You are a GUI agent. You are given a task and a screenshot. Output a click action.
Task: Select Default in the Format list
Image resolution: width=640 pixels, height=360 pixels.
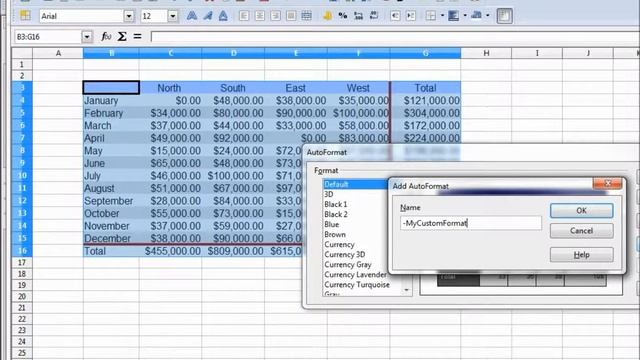356,184
